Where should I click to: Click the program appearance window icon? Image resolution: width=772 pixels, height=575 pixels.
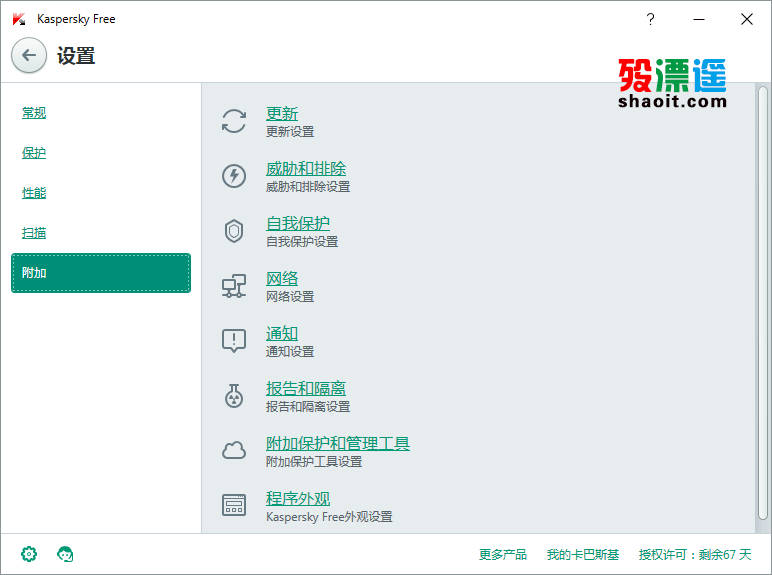click(x=234, y=505)
